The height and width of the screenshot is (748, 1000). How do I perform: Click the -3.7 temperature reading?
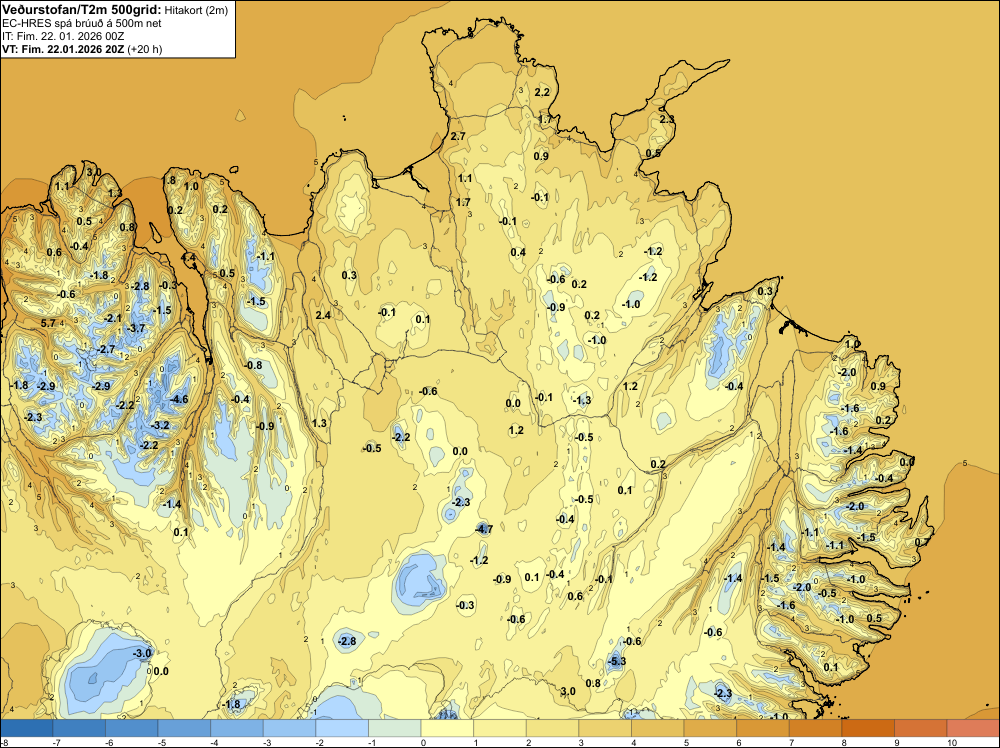(136, 328)
